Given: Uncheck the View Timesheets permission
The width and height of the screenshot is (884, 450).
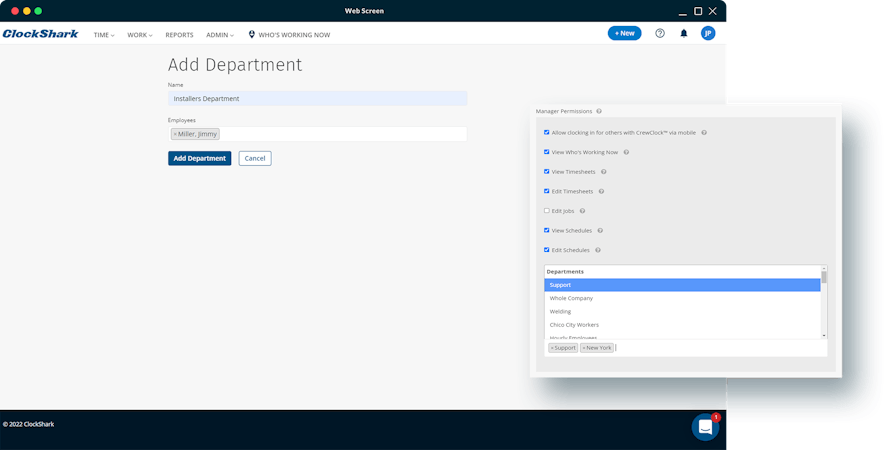Looking at the screenshot, I should tap(547, 172).
